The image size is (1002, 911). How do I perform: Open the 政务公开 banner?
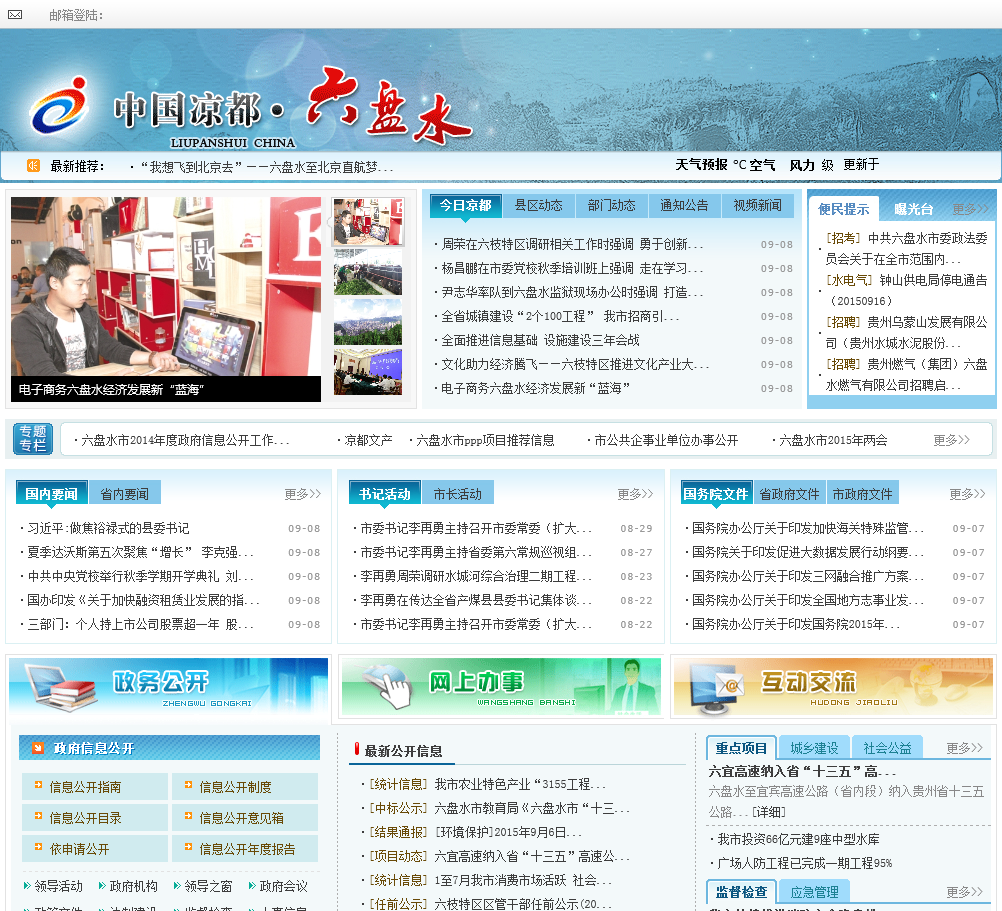(x=168, y=687)
